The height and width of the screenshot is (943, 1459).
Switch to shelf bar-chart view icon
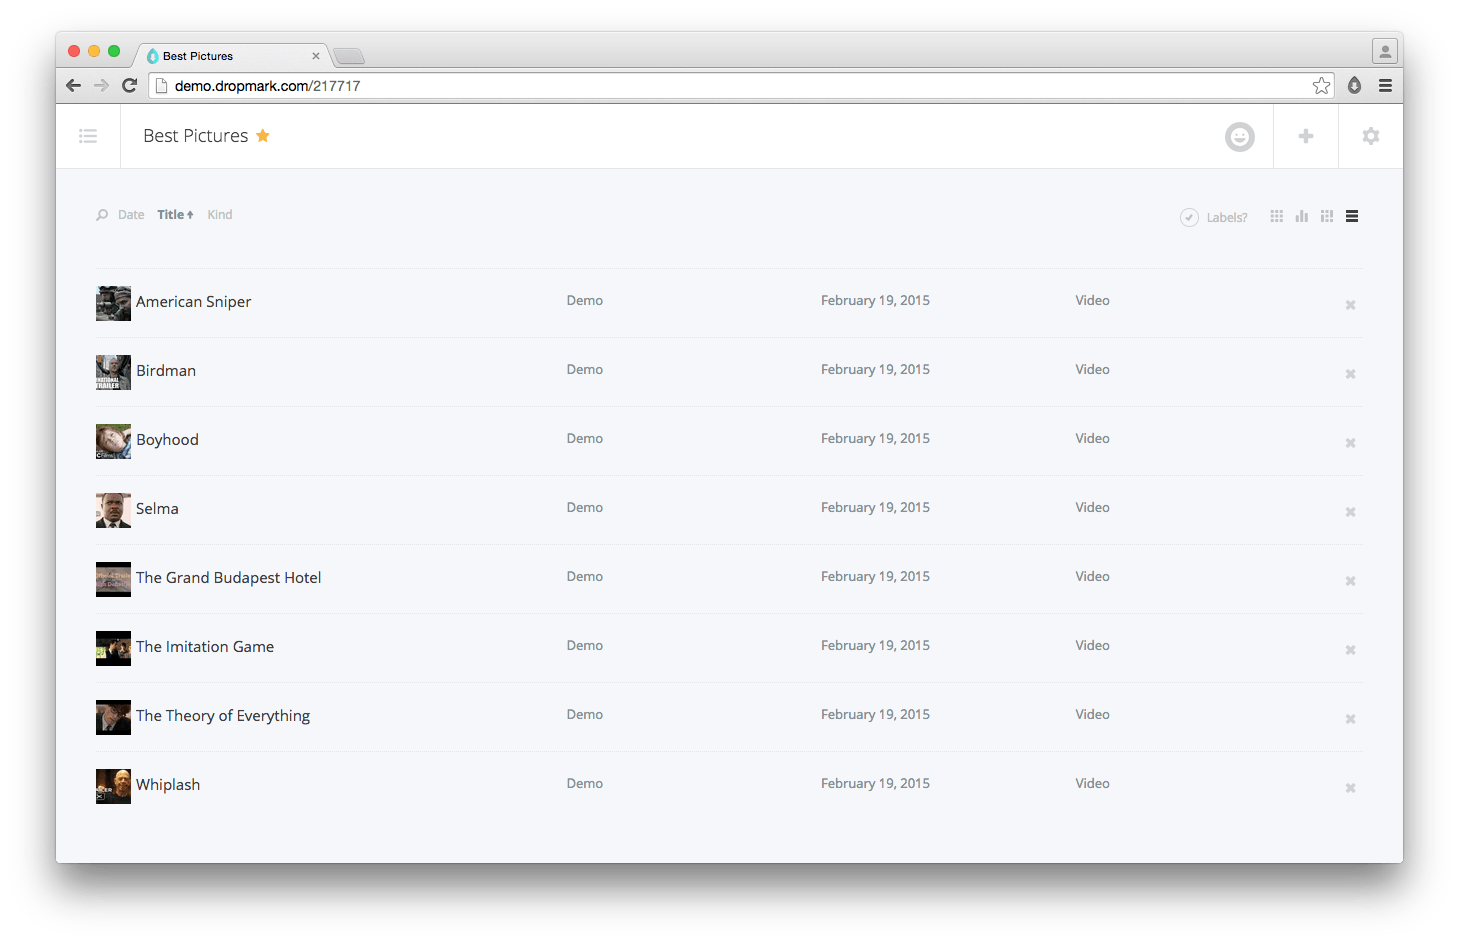1302,216
